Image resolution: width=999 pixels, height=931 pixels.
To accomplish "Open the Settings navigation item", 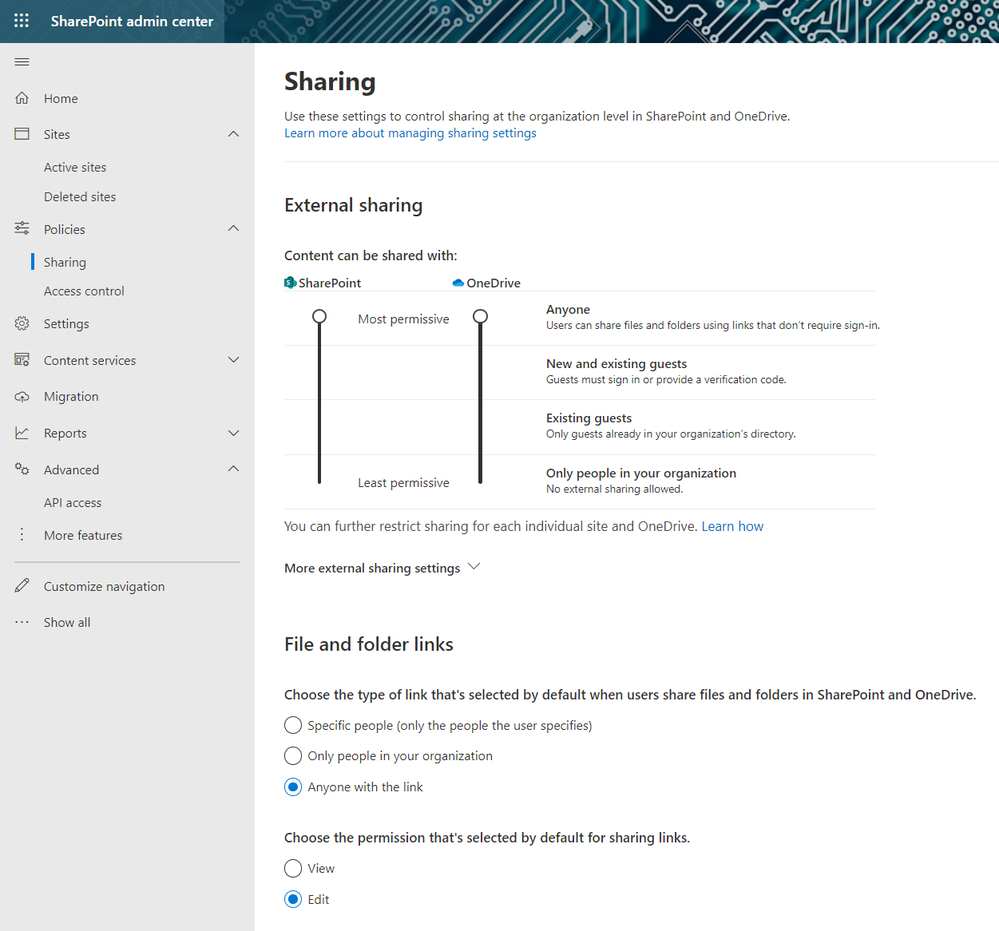I will tap(66, 324).
